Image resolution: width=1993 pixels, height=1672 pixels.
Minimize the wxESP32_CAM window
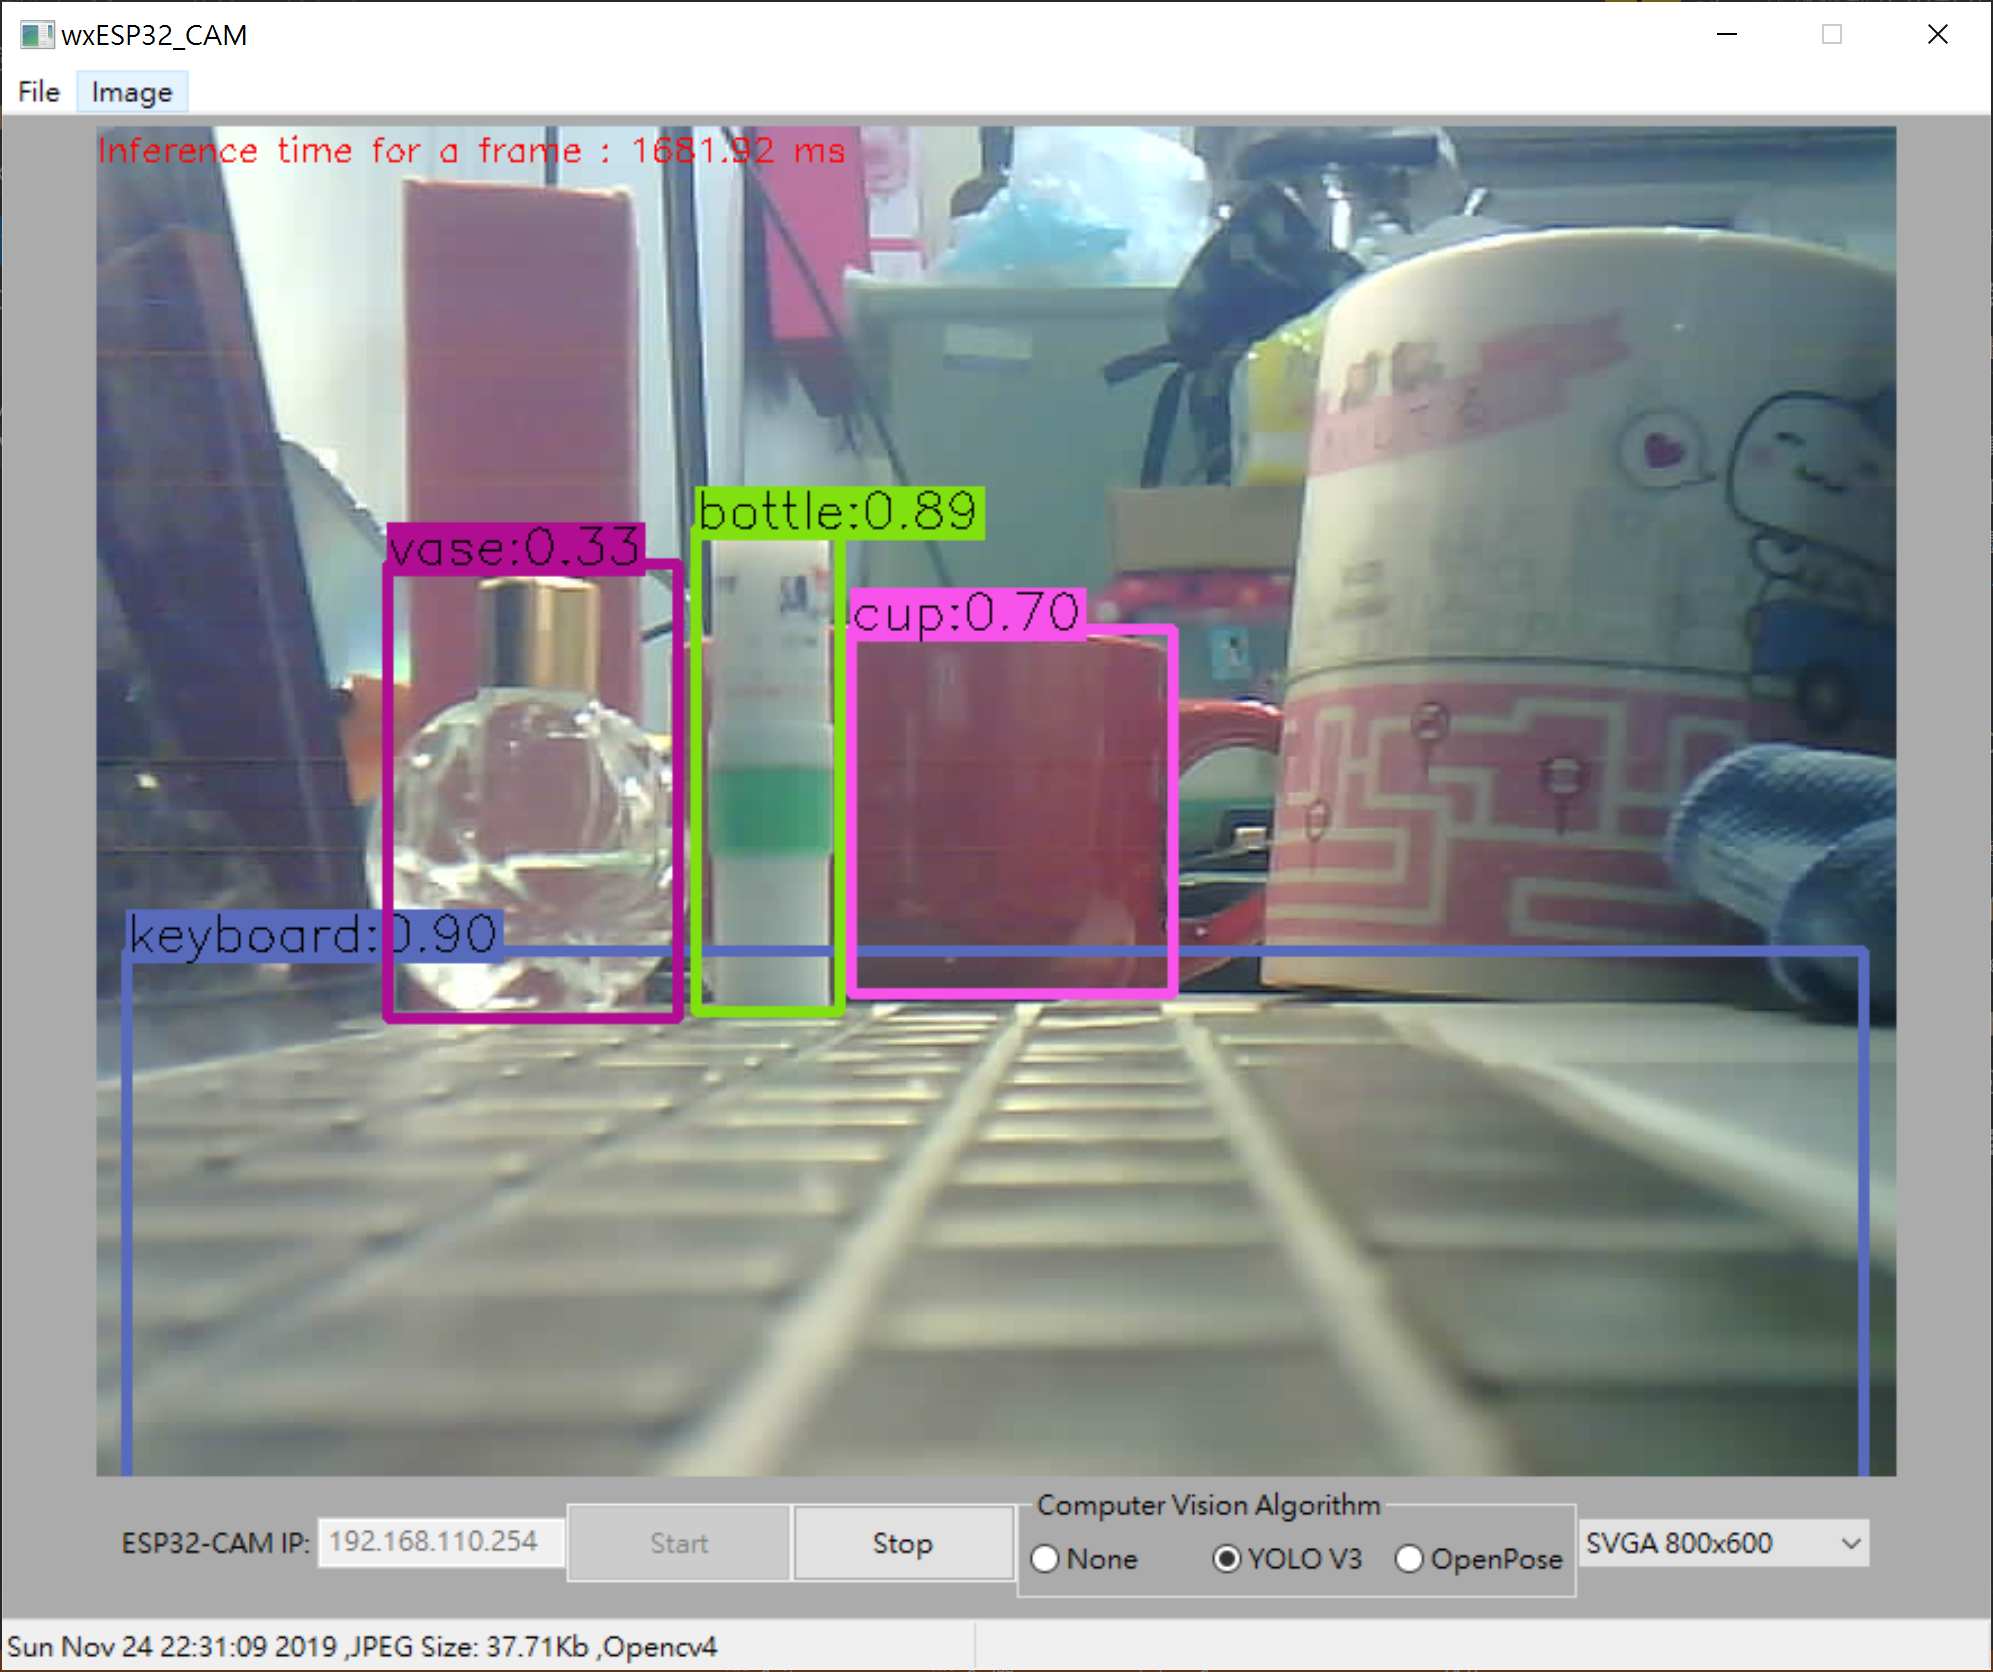pyautogui.click(x=1727, y=35)
